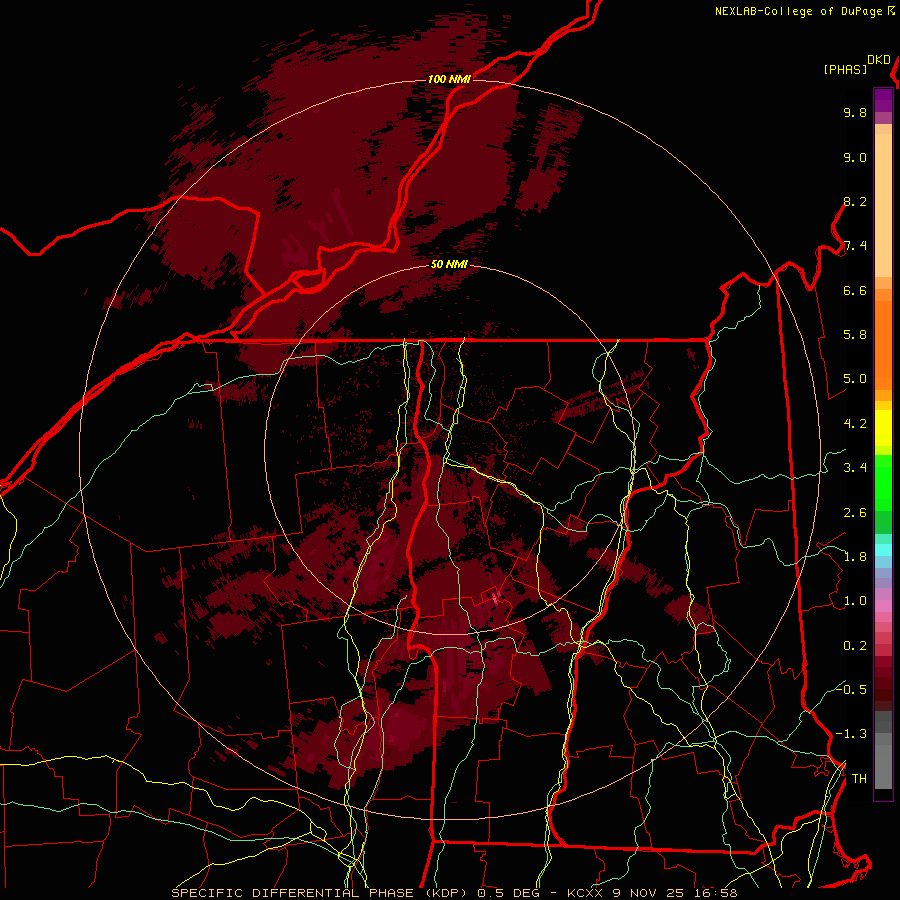This screenshot has width=900, height=900.
Task: Click the small bright pink radar echo spot
Action: pyautogui.click(x=495, y=598)
